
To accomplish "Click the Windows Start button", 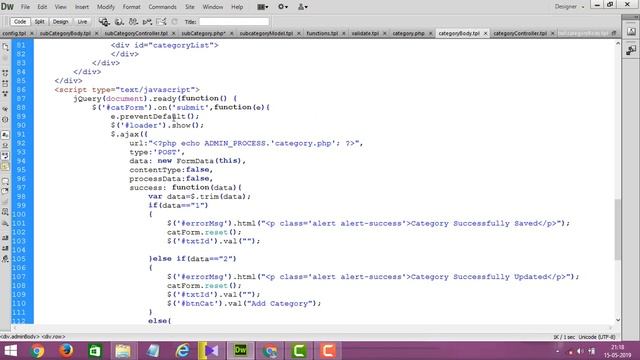I will coord(11,351).
